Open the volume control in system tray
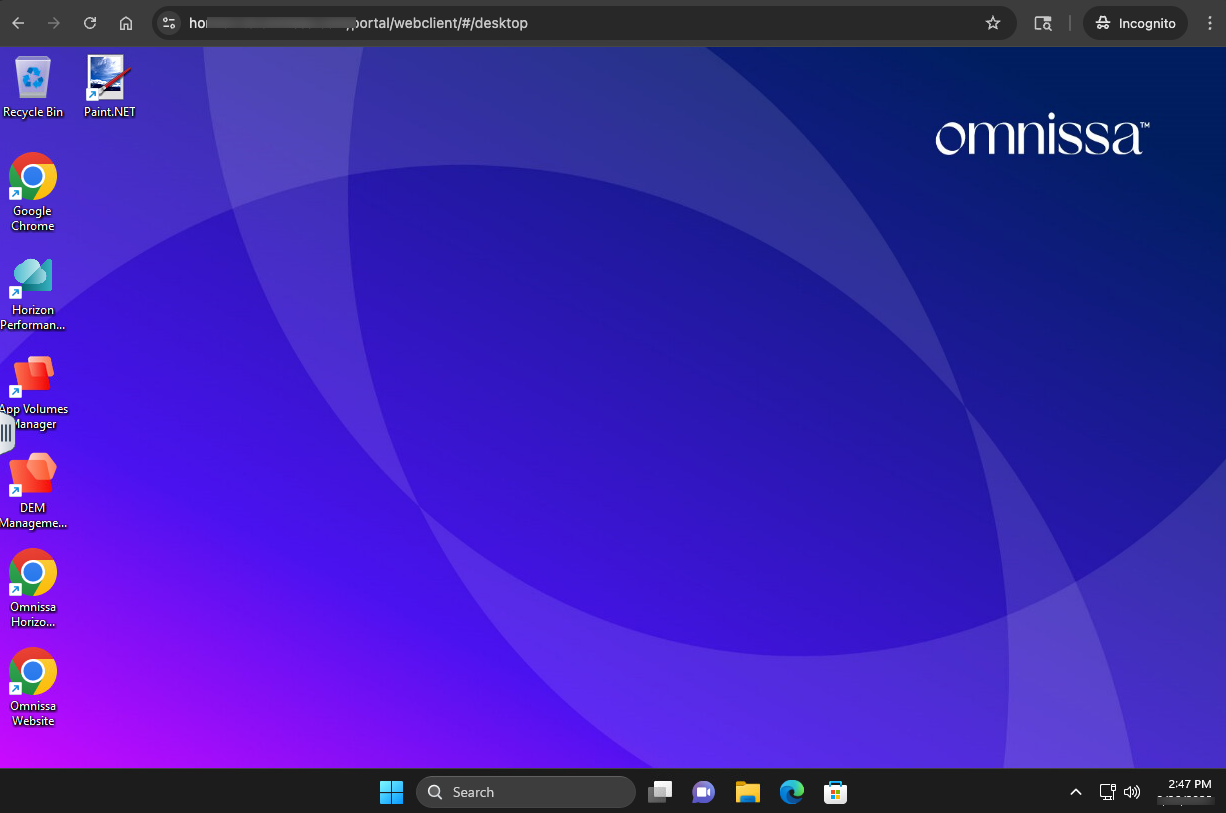 1132,792
